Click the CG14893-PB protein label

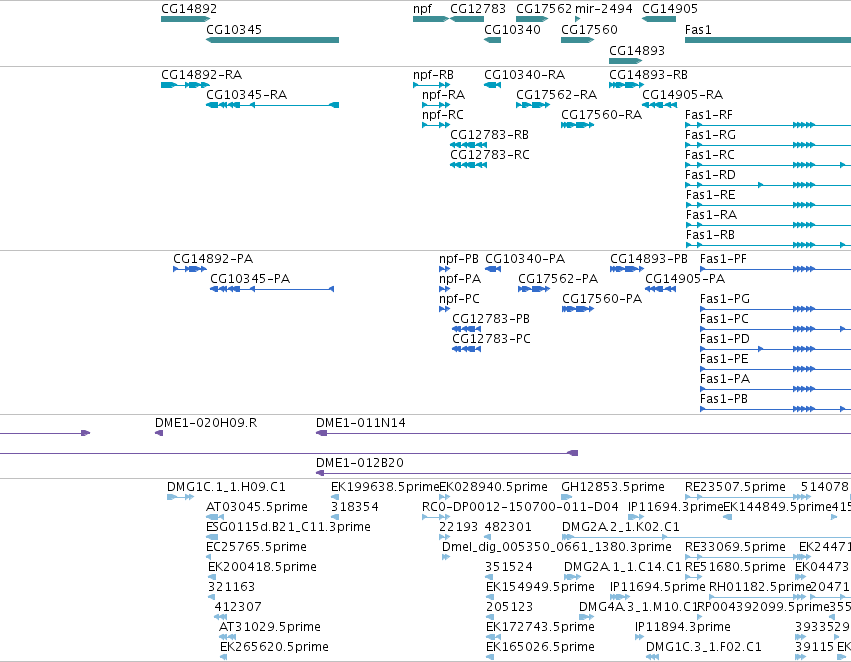[649, 258]
